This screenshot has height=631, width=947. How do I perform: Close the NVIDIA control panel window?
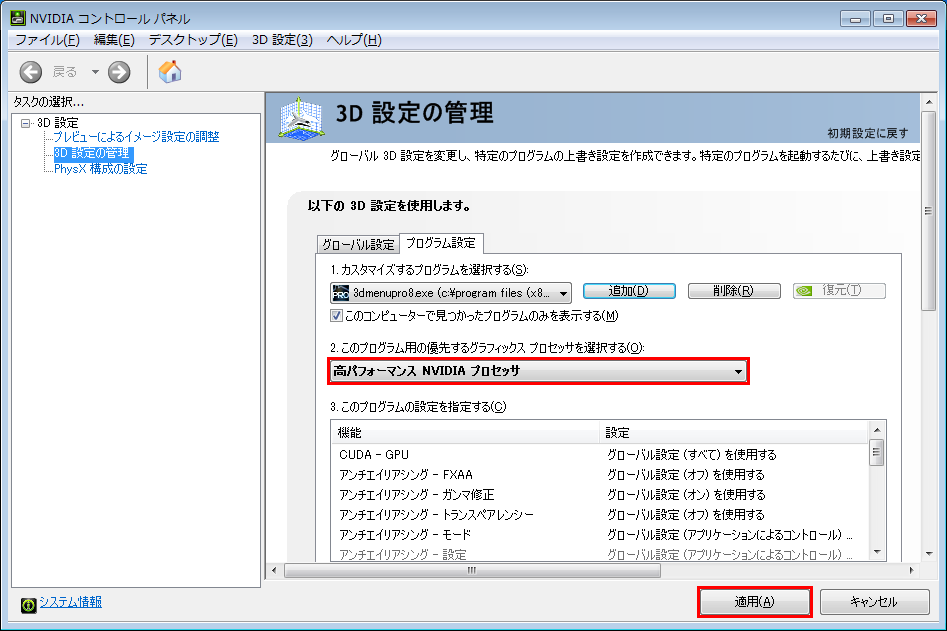point(922,19)
